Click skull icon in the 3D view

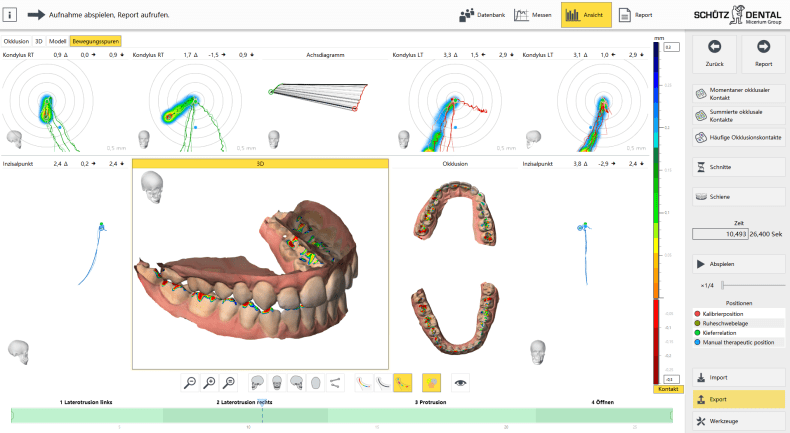(152, 187)
